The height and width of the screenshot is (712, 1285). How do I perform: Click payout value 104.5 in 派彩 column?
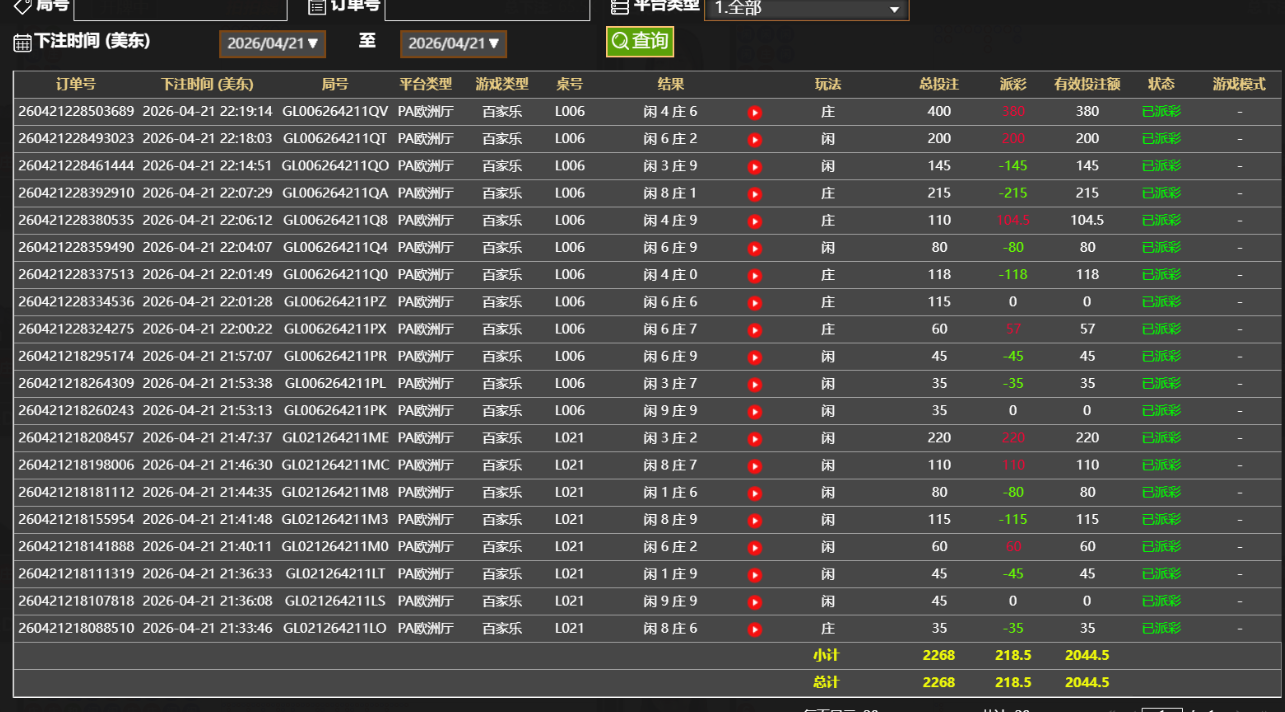coord(1013,220)
